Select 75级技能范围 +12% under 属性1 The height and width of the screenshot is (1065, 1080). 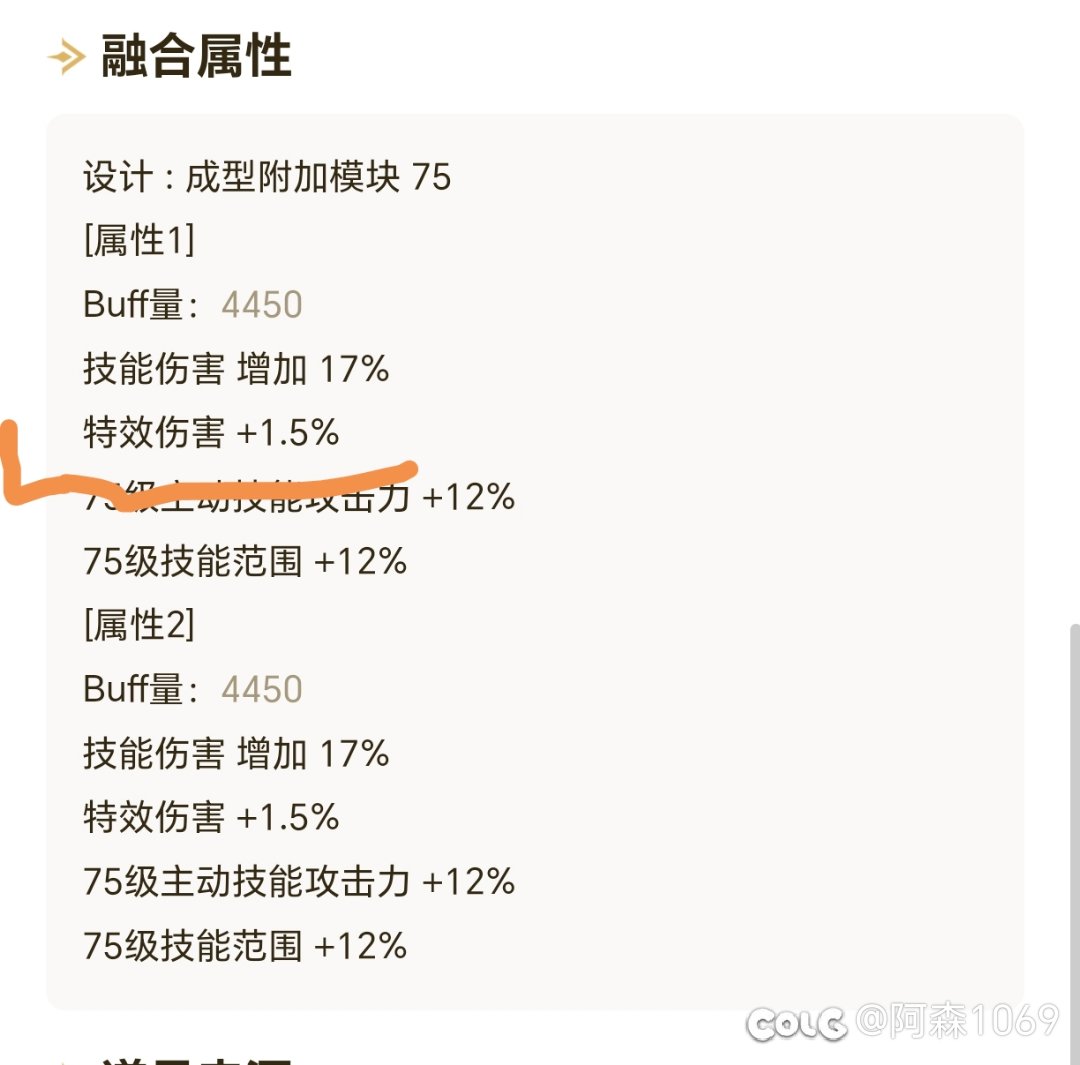pyautogui.click(x=245, y=561)
